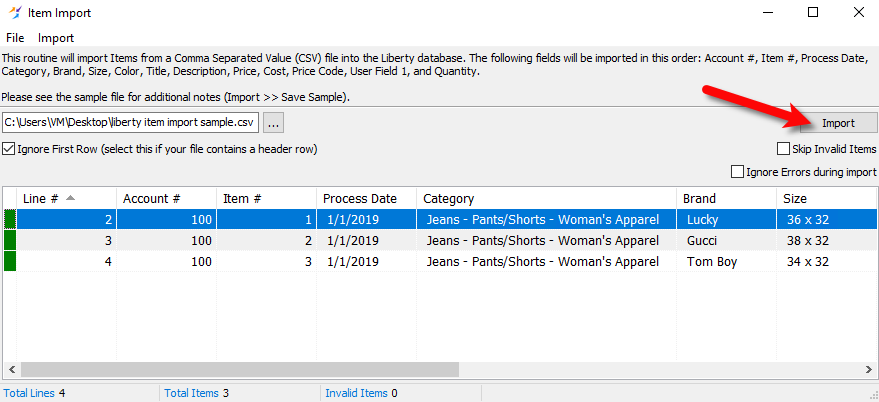Click the status bar resize grip

coord(872,395)
